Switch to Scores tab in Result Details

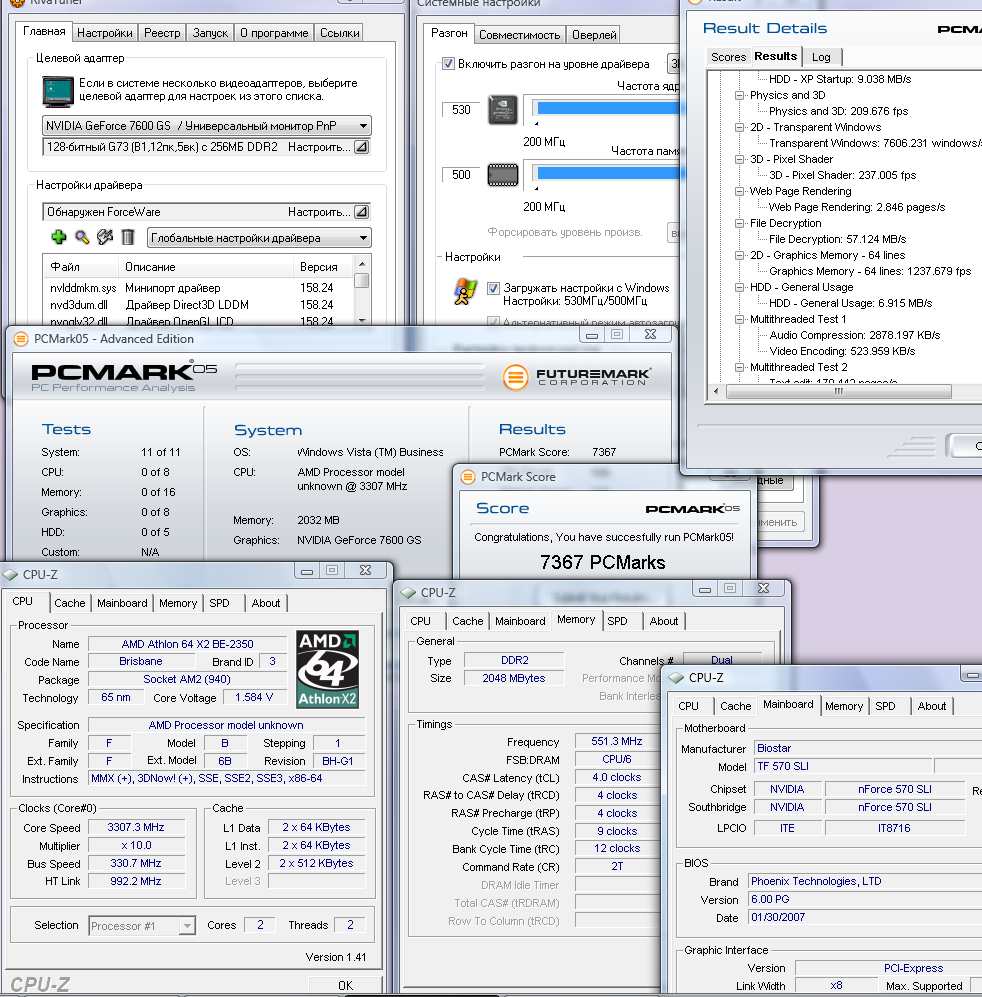(728, 57)
